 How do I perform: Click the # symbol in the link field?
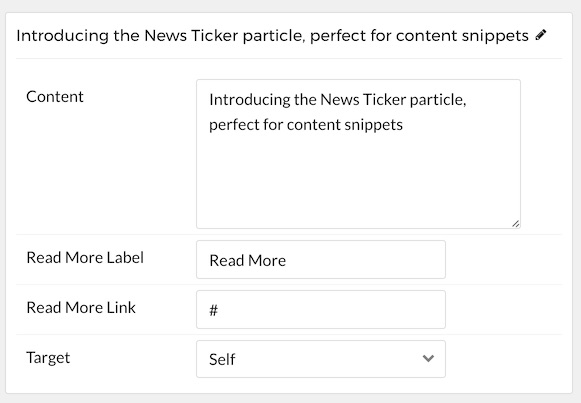[213, 310]
